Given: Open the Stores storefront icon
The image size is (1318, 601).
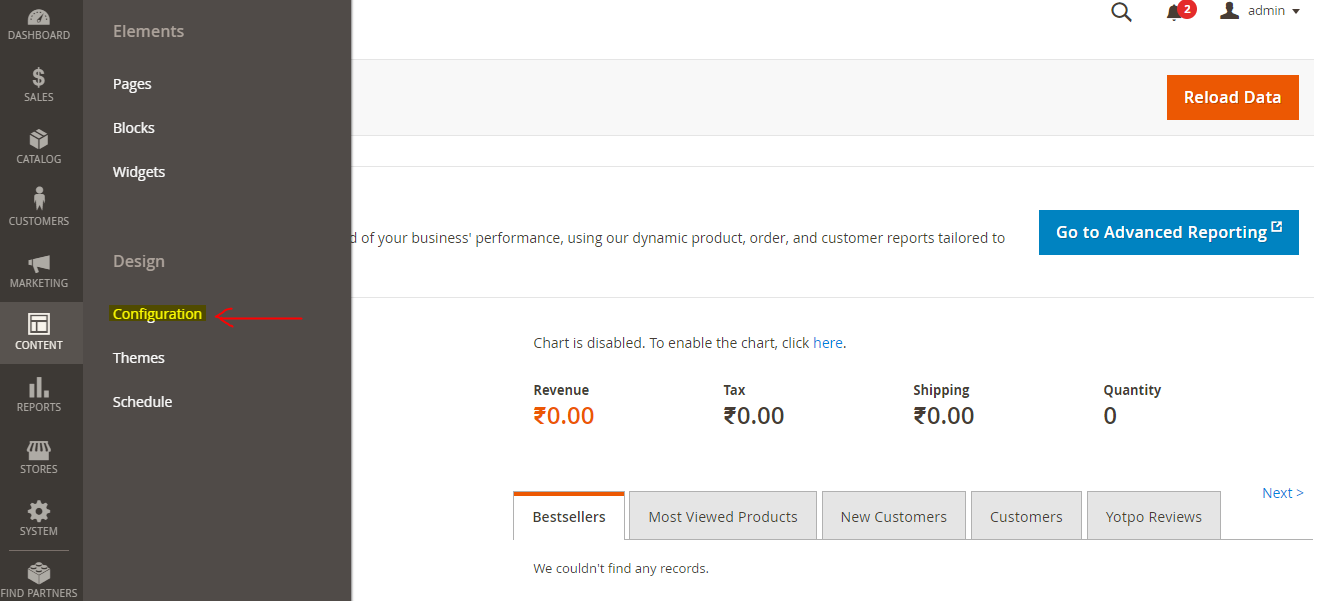Looking at the screenshot, I should (x=39, y=450).
